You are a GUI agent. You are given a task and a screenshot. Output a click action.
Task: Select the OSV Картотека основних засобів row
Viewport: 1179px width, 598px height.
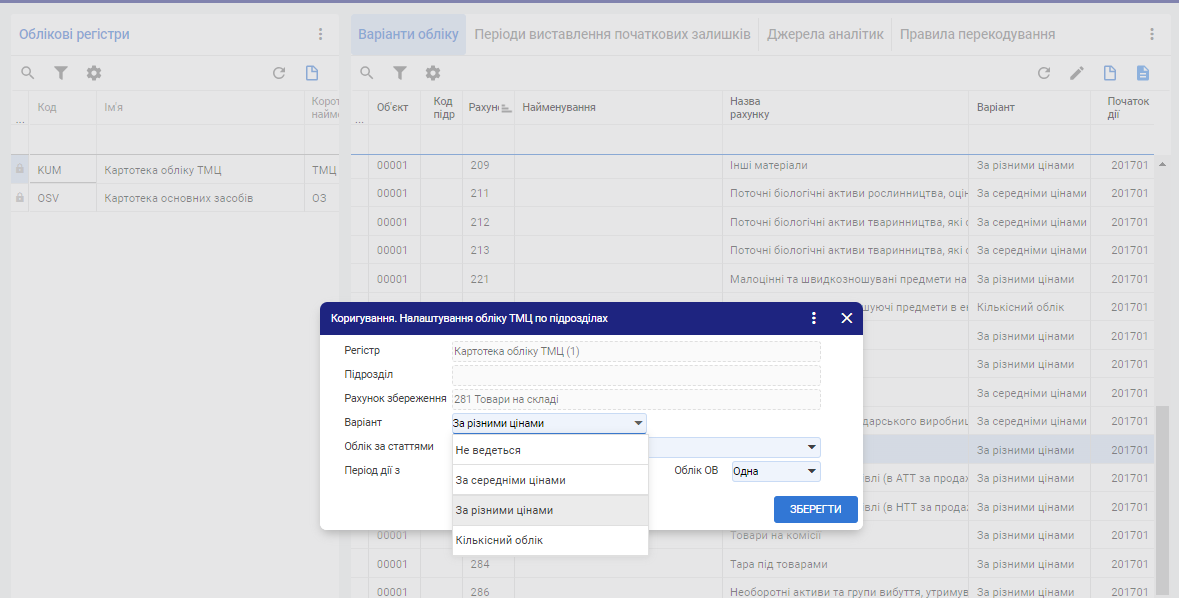click(178, 198)
